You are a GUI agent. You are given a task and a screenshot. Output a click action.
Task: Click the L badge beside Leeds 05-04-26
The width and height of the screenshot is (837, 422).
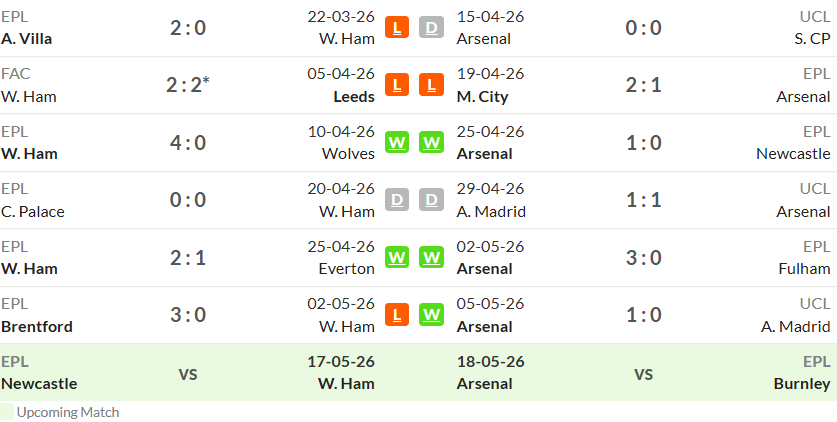click(x=397, y=85)
